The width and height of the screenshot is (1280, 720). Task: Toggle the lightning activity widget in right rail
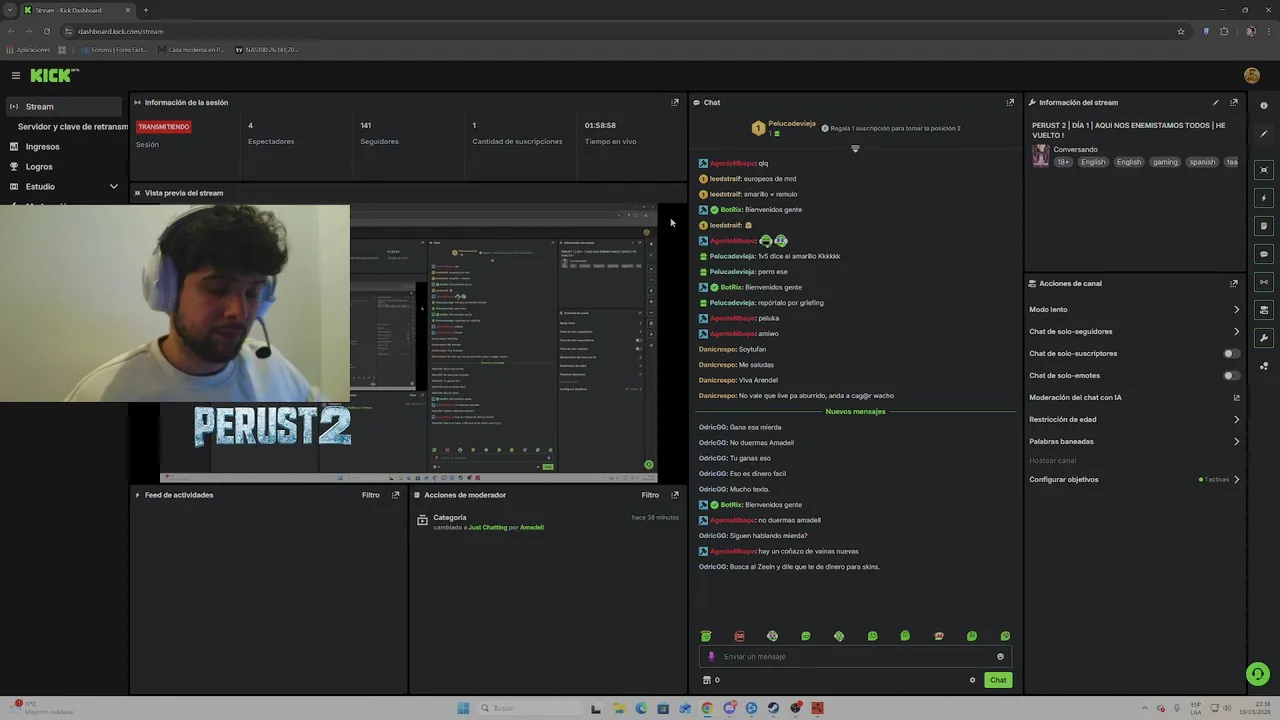tap(1264, 198)
